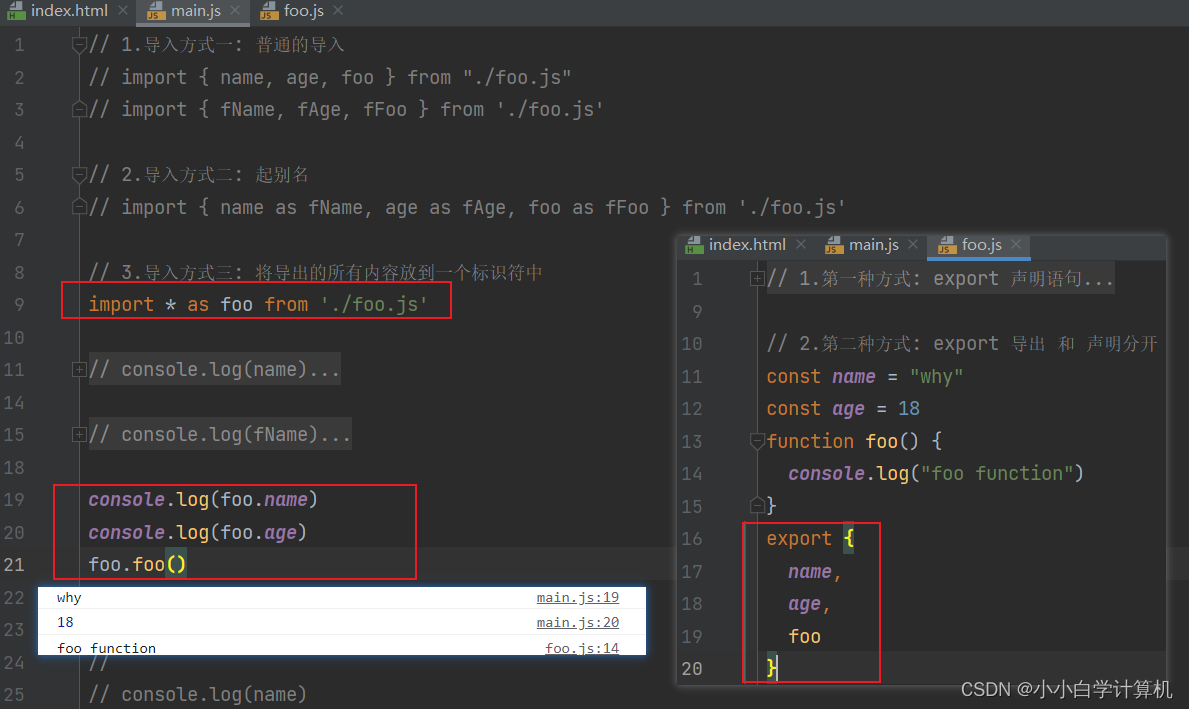Close main.js tab in the inset editor

pyautogui.click(x=913, y=244)
